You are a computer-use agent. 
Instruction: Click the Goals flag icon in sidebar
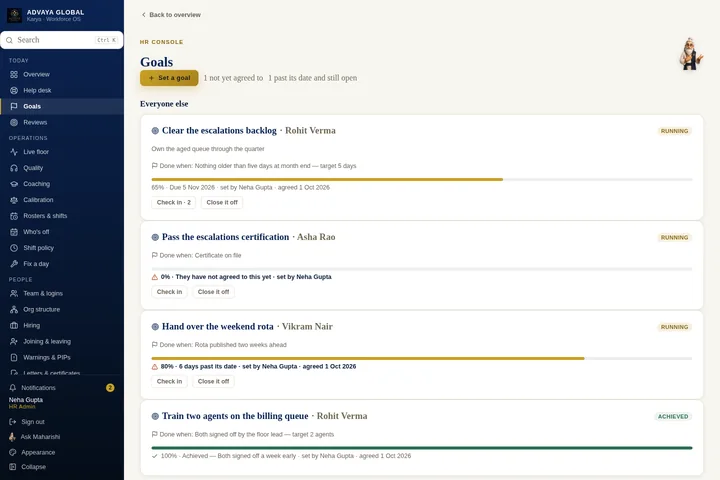coord(14,106)
